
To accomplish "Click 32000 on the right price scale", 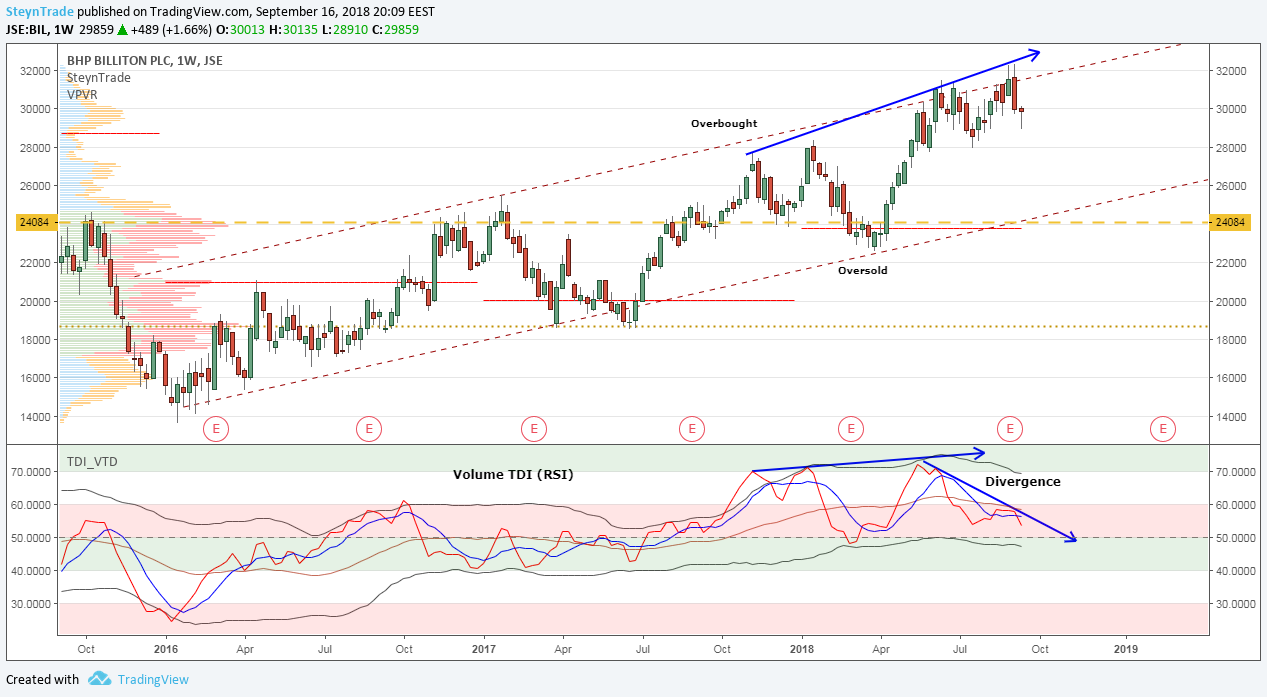I will tap(1231, 71).
